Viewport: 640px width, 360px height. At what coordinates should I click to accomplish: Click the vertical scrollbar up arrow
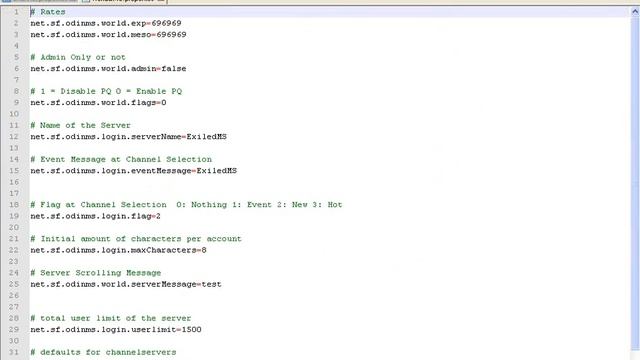[635, 12]
